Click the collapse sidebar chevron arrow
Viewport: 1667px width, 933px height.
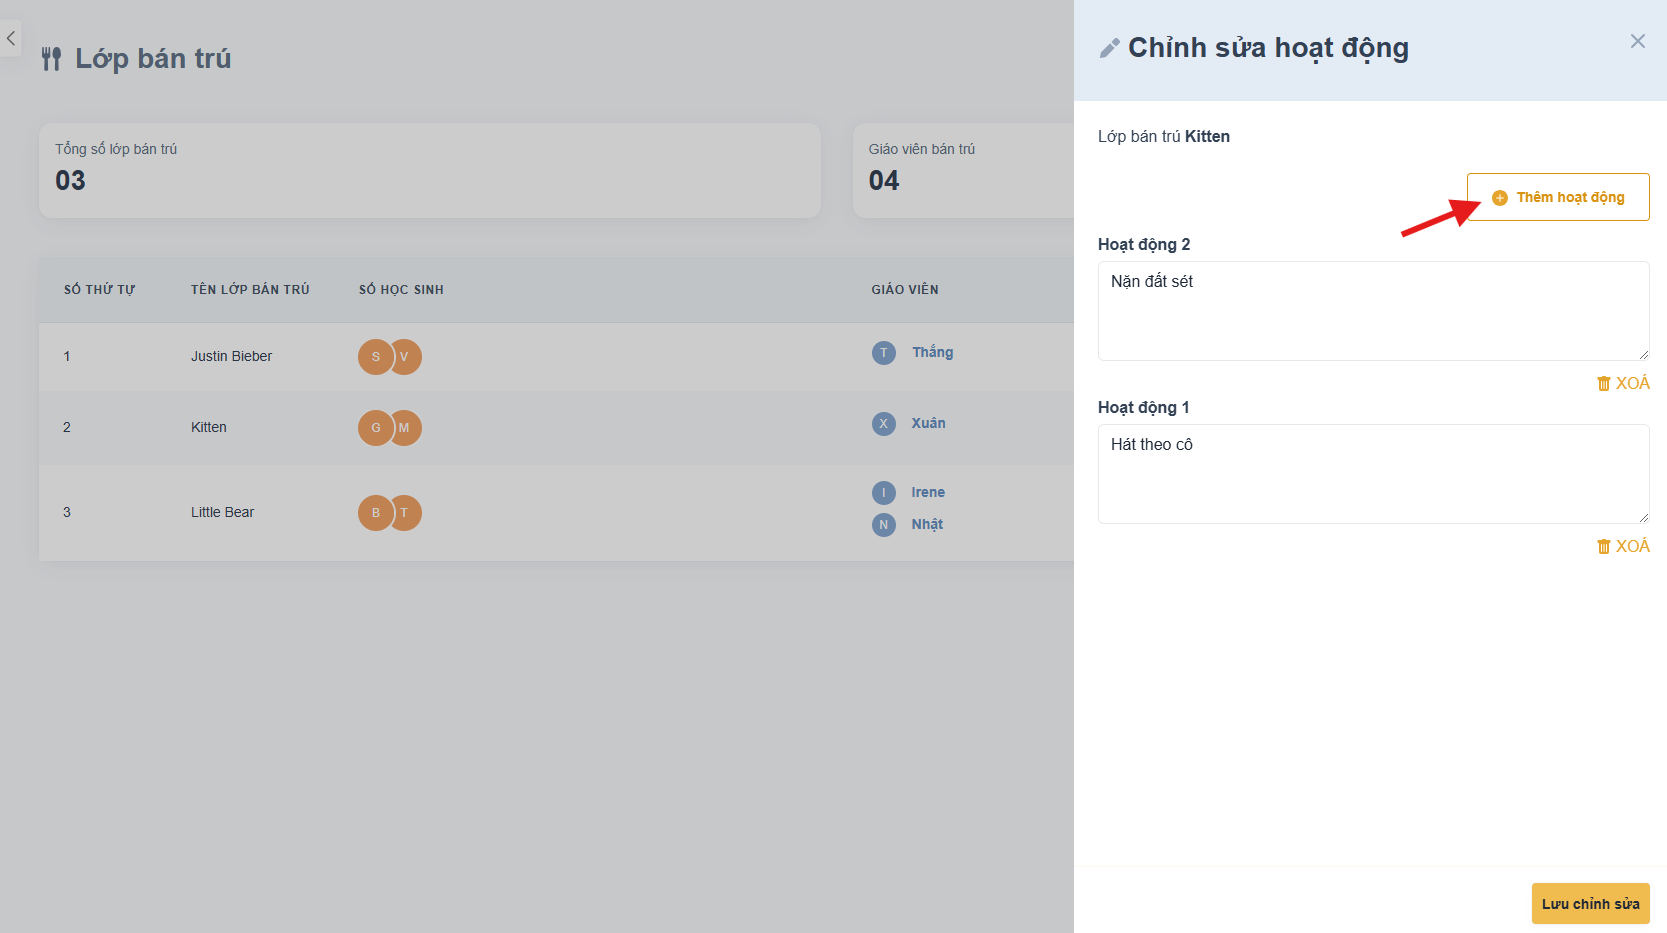pos(10,39)
